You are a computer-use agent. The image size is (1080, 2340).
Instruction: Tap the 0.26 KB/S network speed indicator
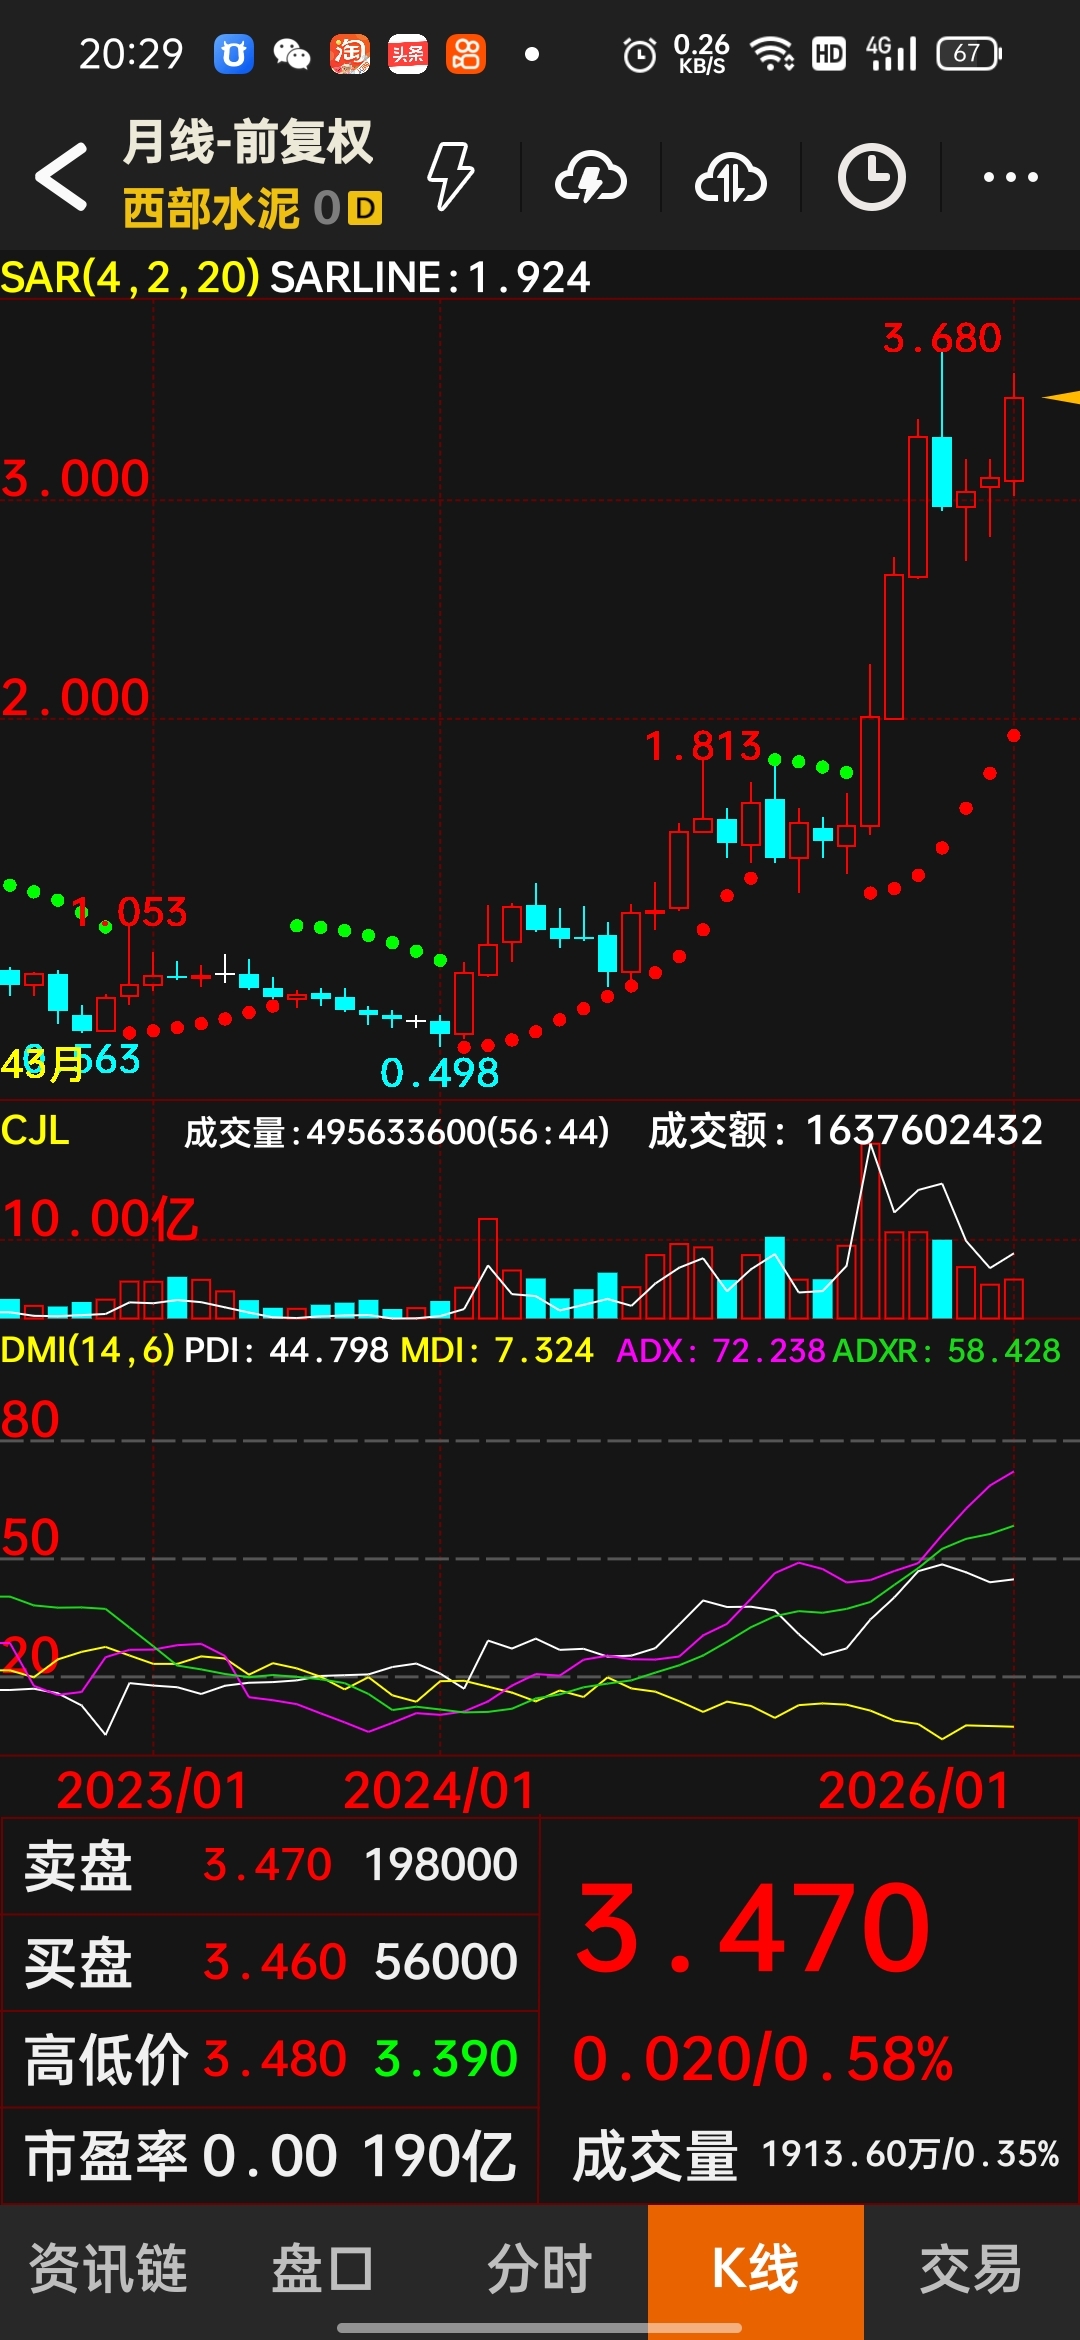(701, 54)
